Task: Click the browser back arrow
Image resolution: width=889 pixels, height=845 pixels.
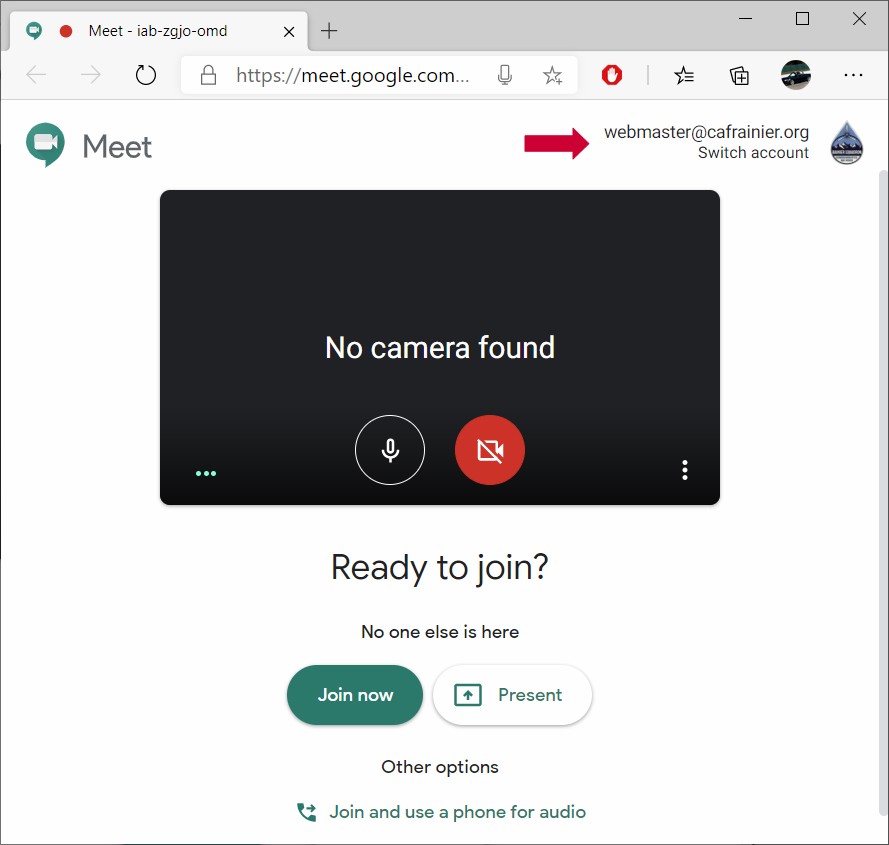Action: pyautogui.click(x=37, y=75)
